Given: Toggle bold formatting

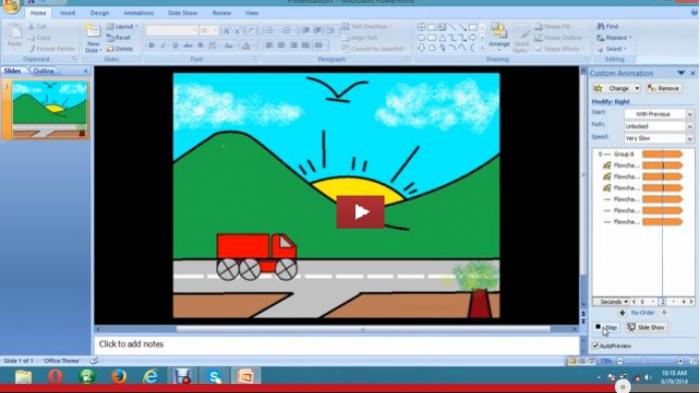Looking at the screenshot, I should (x=152, y=46).
